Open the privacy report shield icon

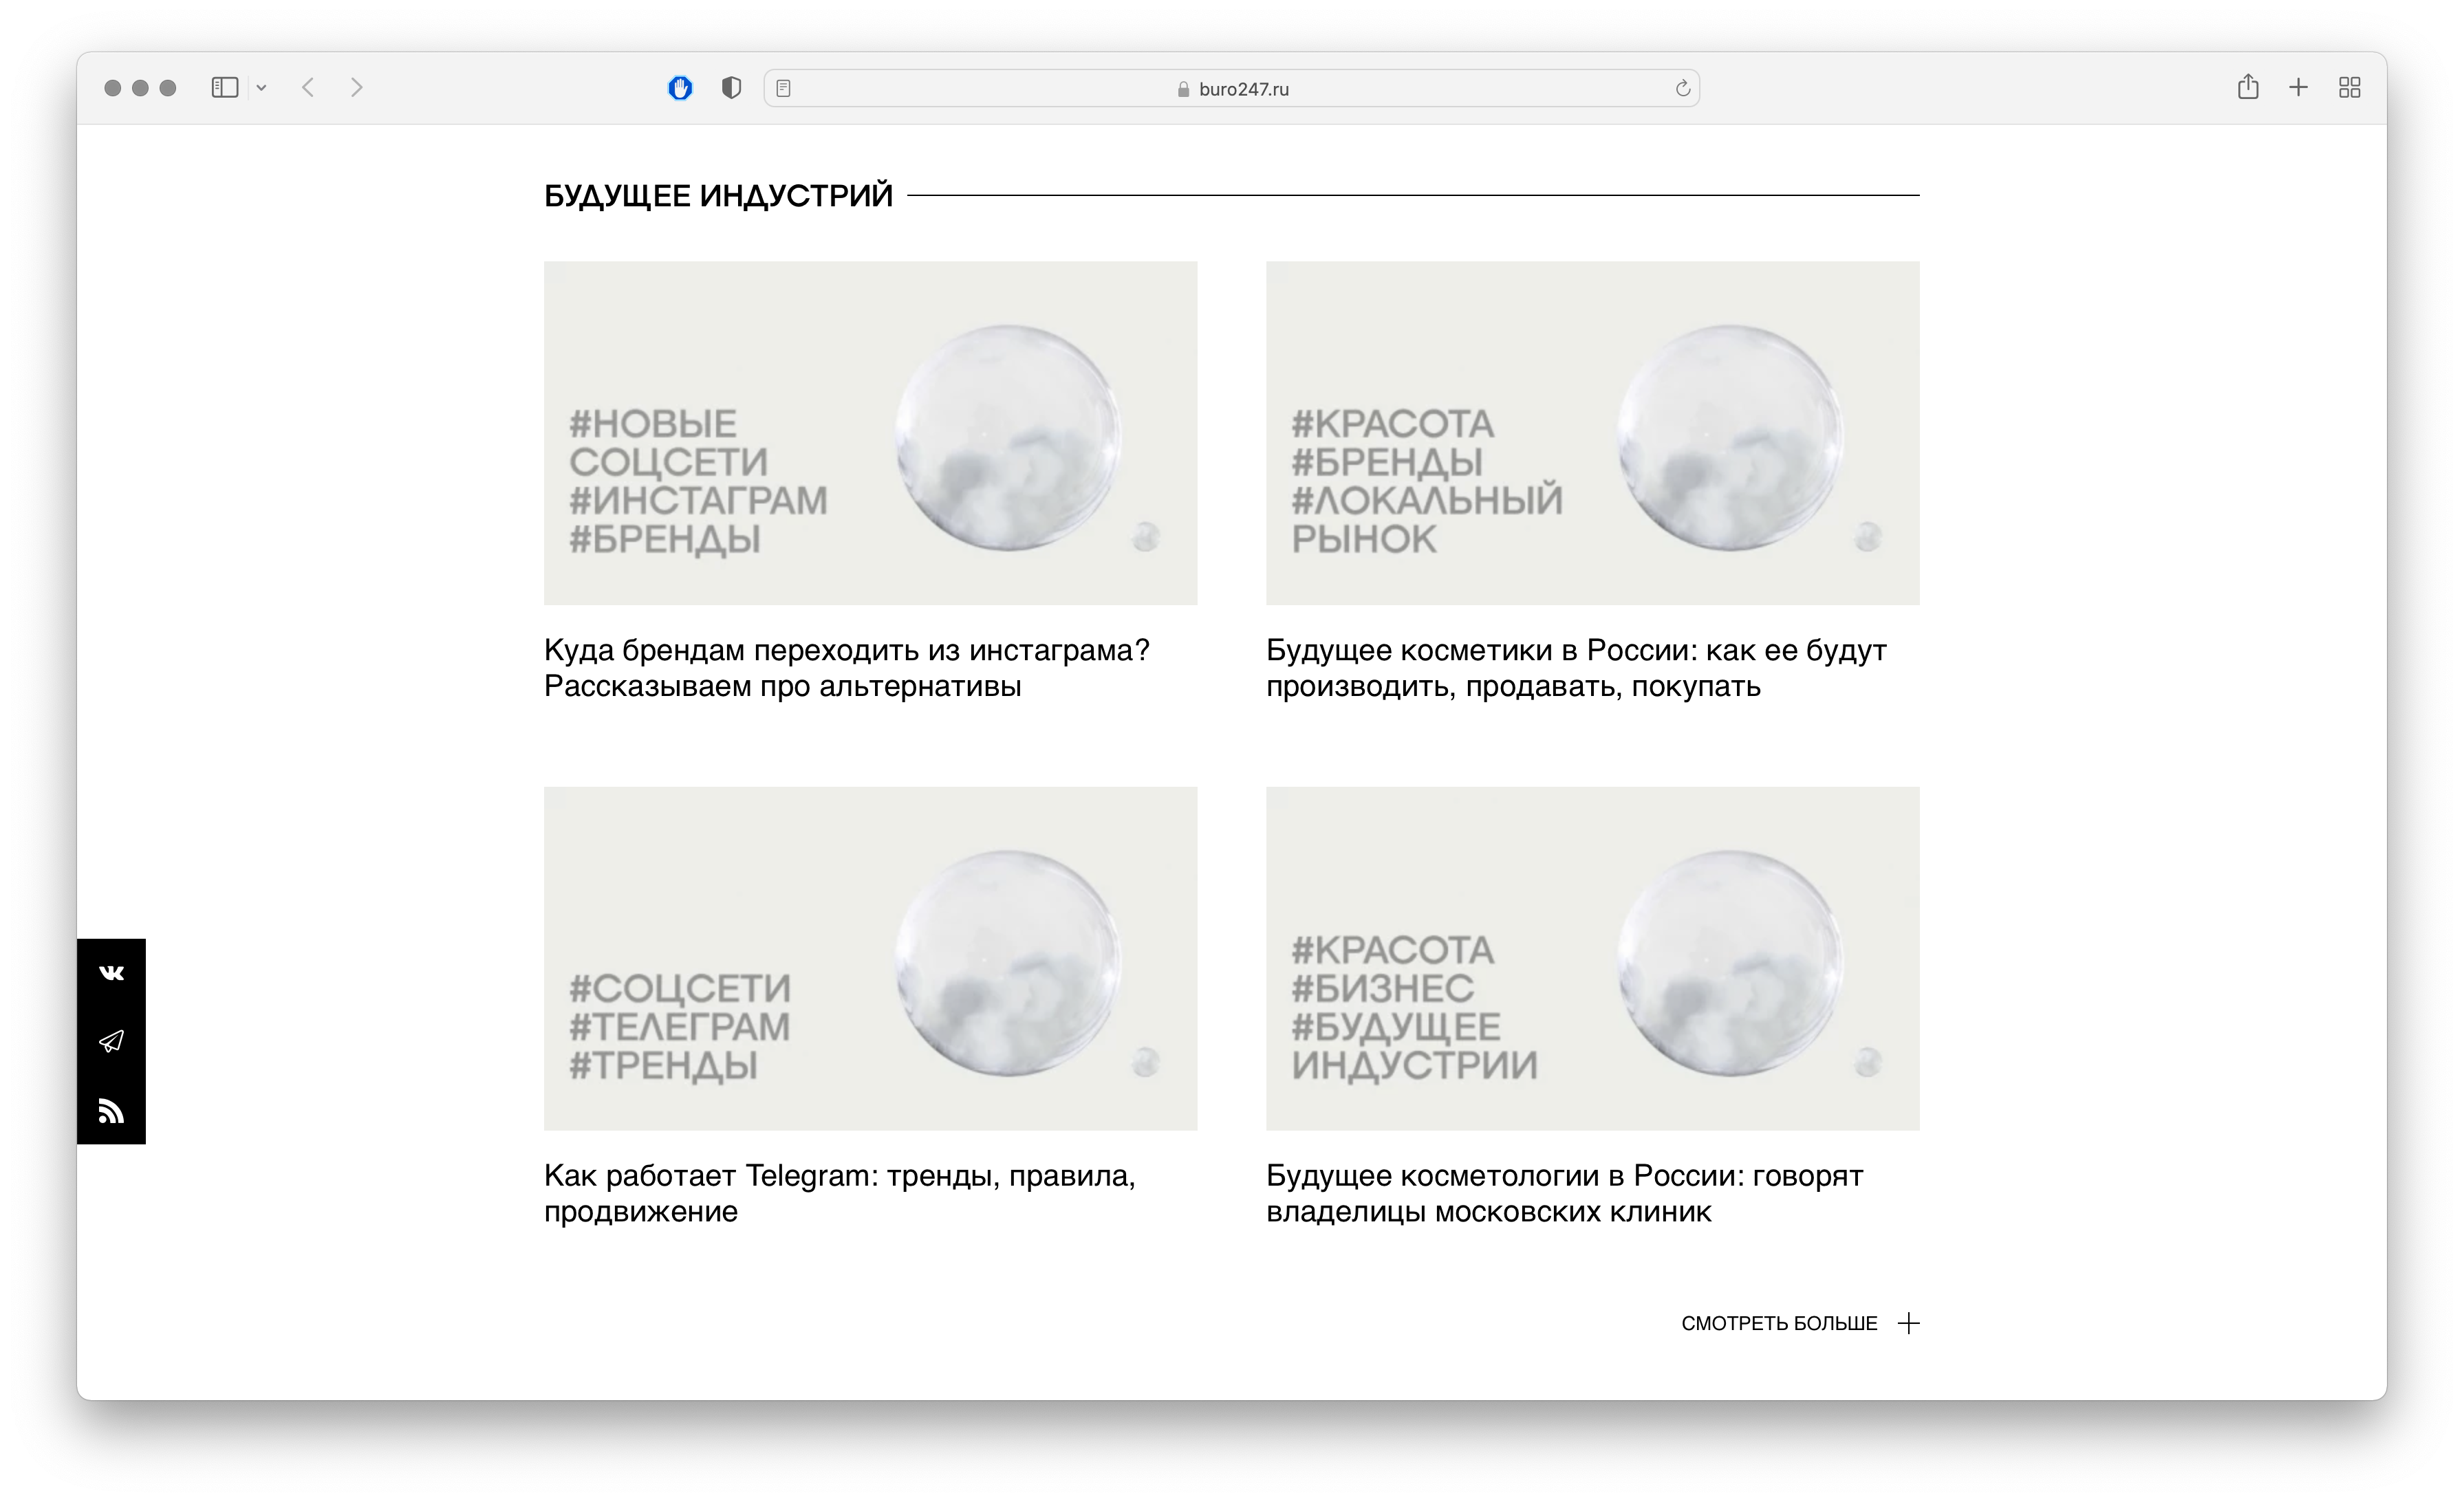point(731,88)
